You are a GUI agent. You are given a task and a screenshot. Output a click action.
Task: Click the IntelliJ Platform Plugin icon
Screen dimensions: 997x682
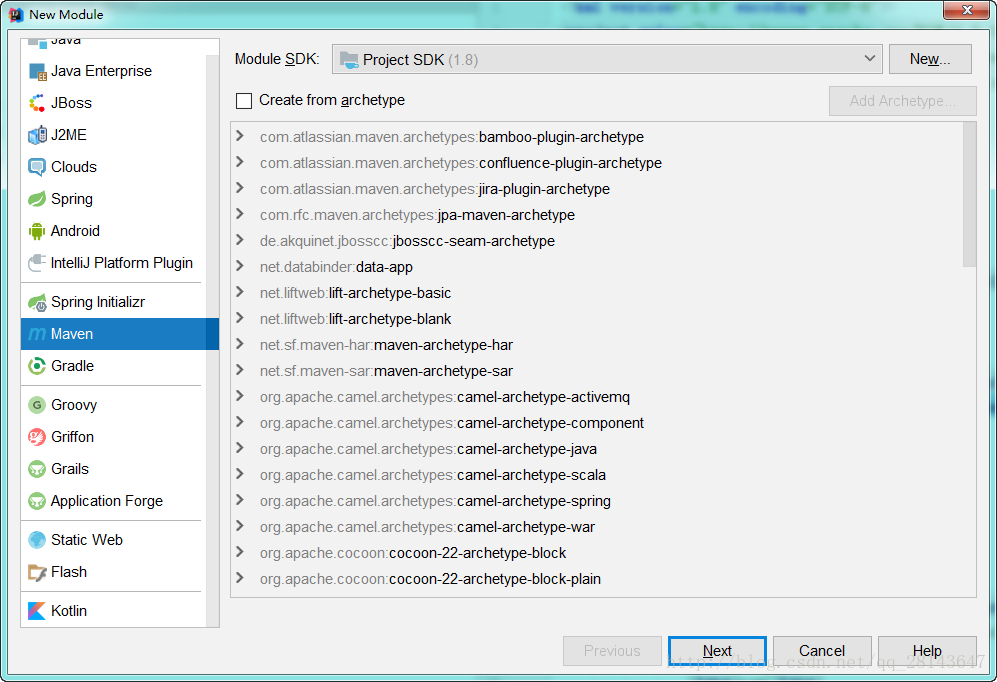coord(38,263)
